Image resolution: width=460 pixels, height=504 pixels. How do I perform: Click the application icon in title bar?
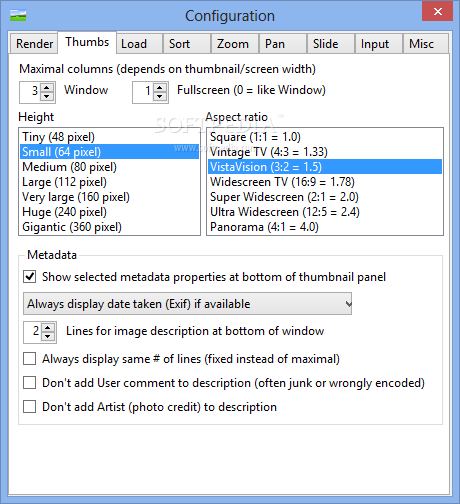(18, 15)
